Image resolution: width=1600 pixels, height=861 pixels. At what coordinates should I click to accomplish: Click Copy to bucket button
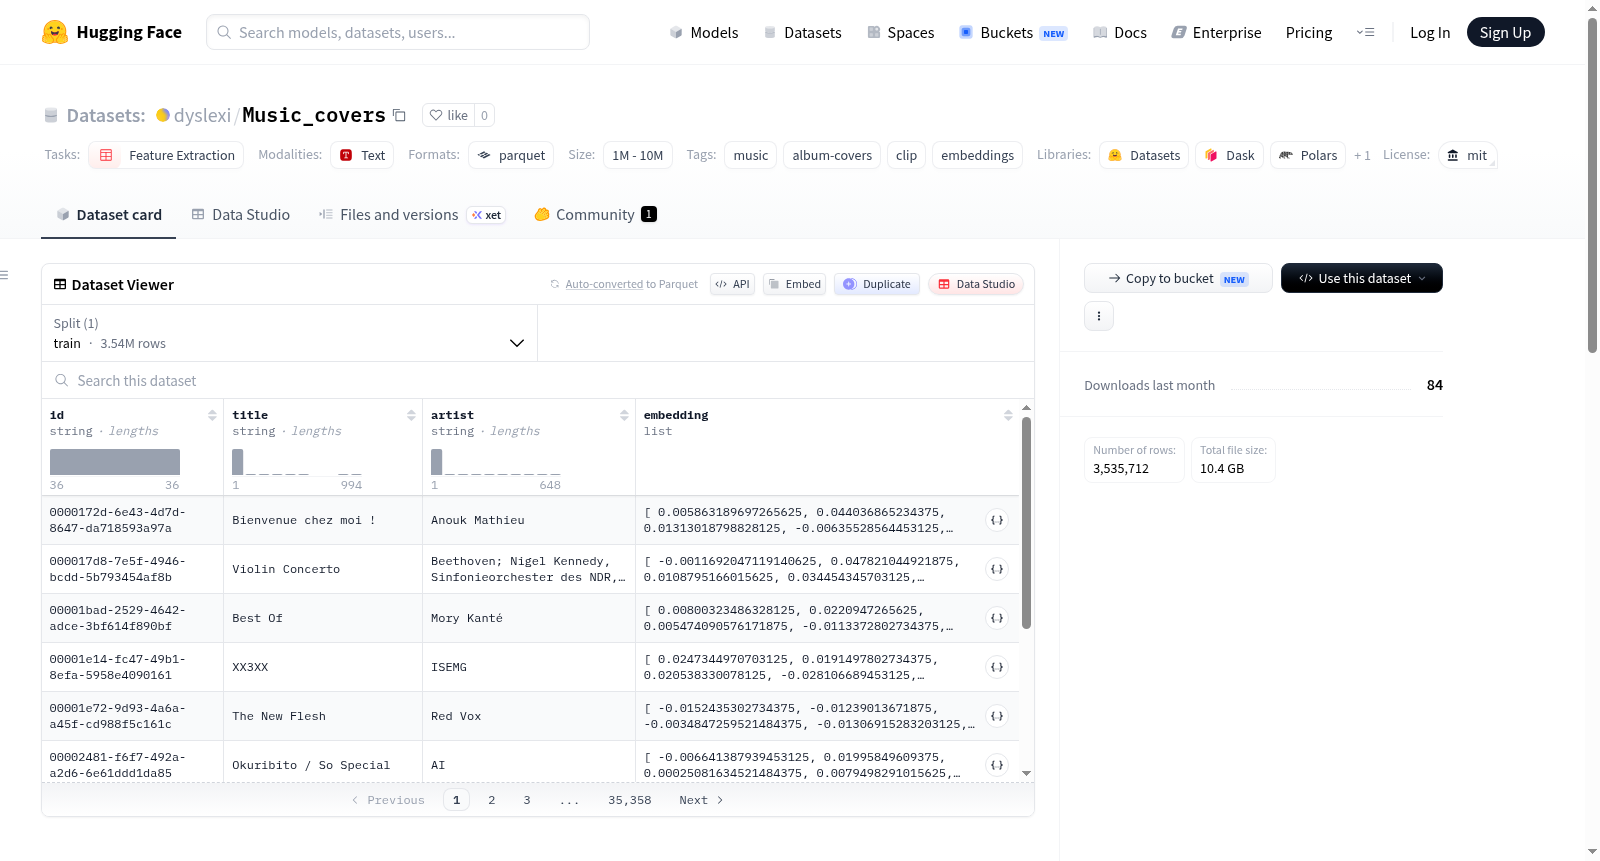coord(1178,278)
